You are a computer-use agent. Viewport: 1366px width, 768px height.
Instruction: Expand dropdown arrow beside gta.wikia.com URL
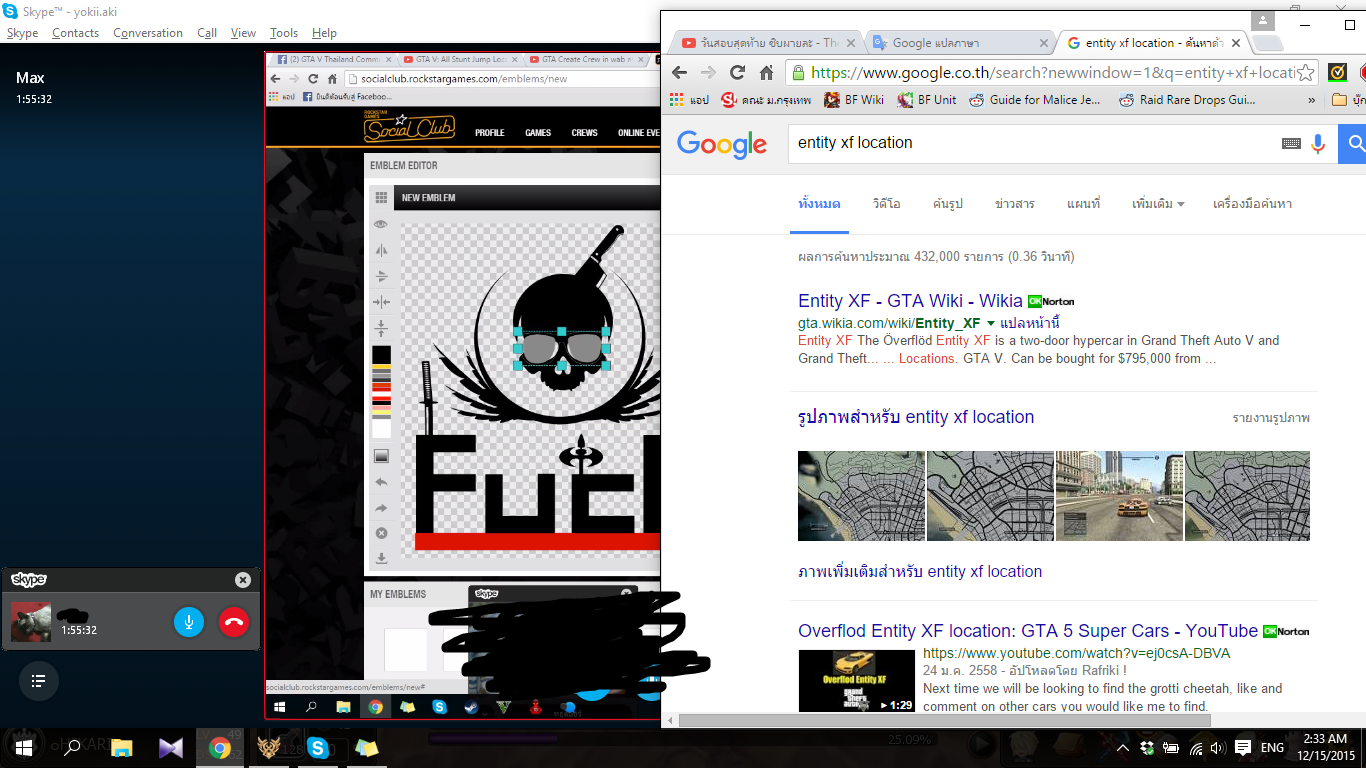coord(990,323)
